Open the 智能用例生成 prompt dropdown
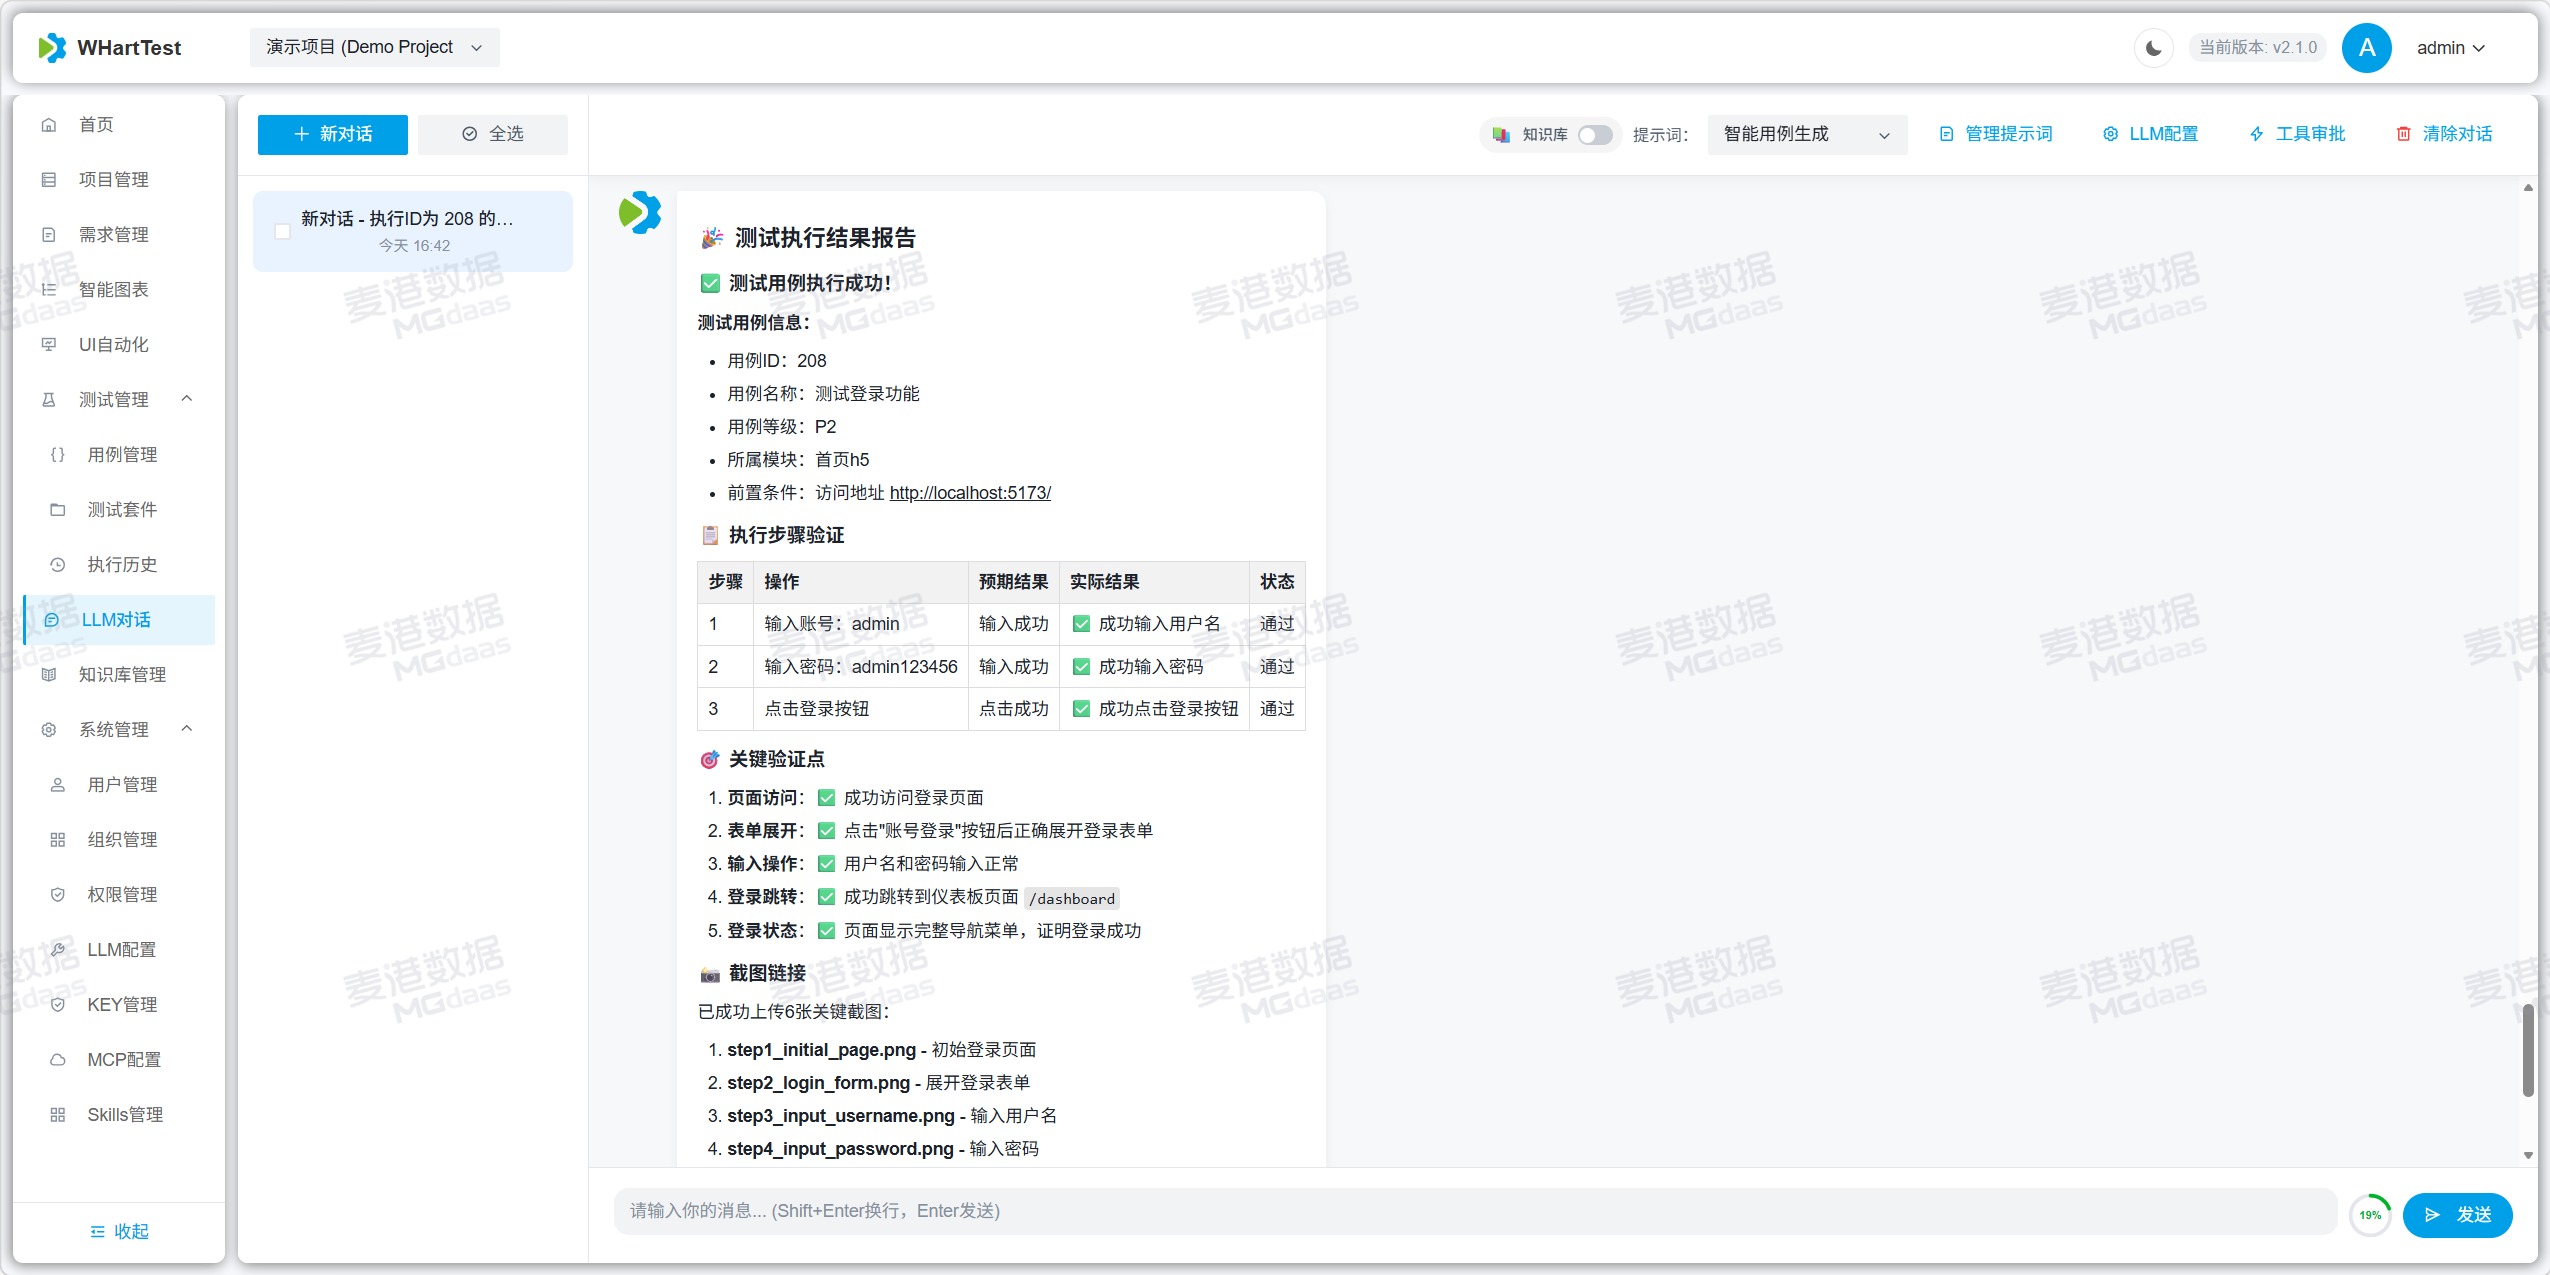Image resolution: width=2550 pixels, height=1275 pixels. coord(1806,134)
